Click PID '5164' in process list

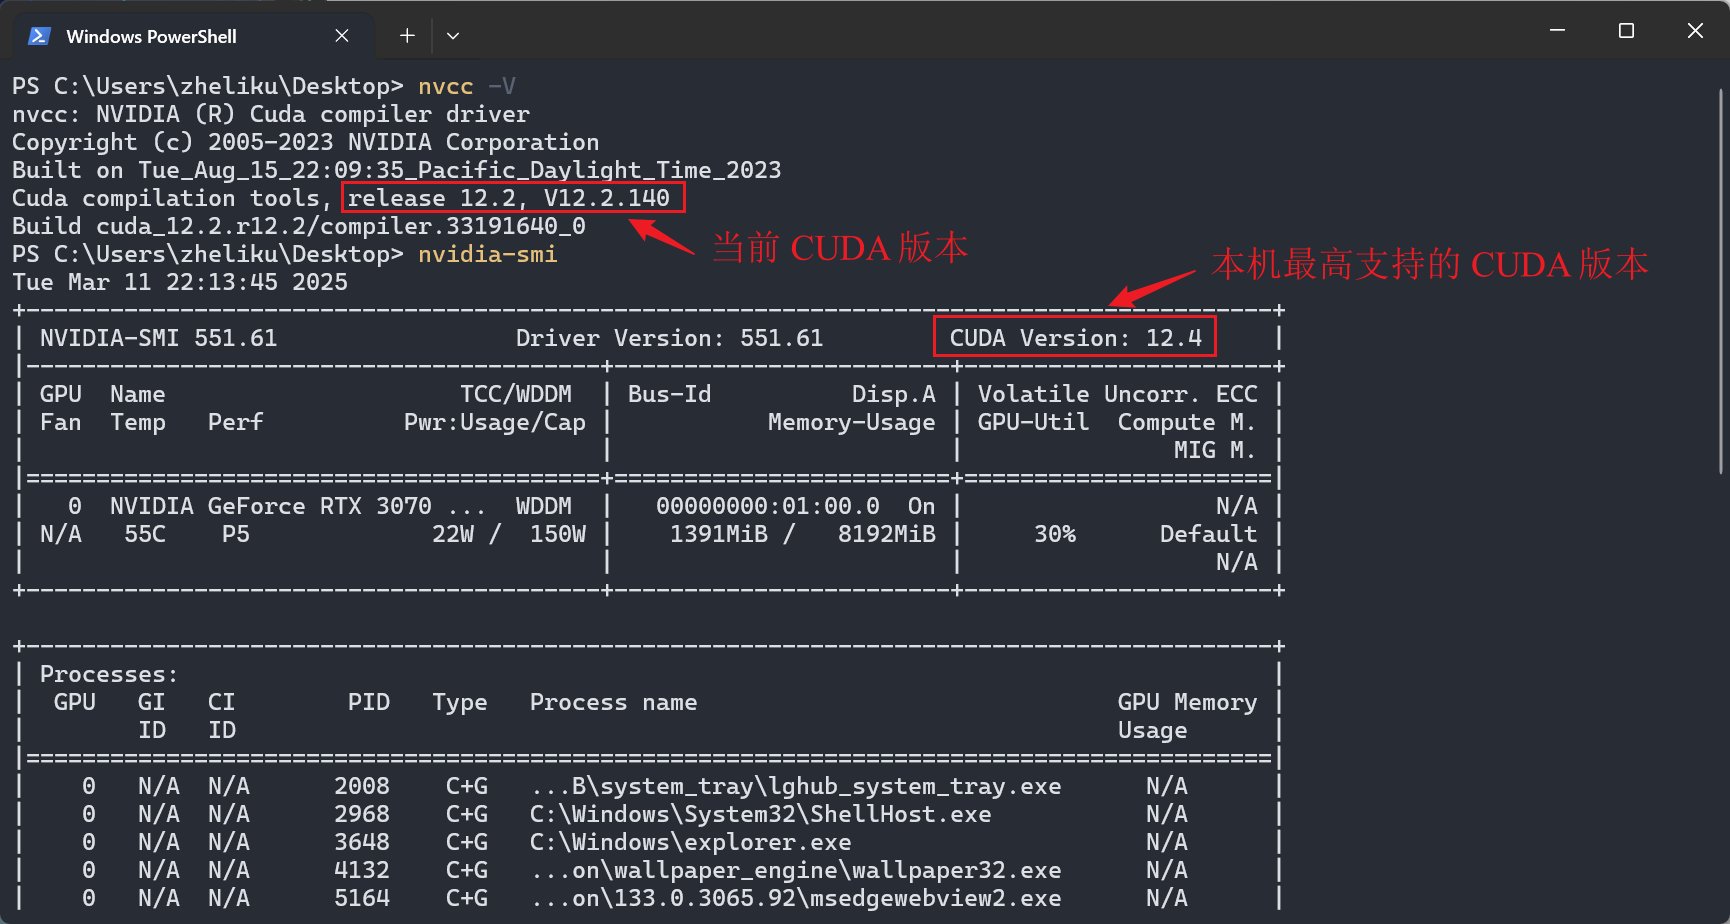tap(362, 898)
